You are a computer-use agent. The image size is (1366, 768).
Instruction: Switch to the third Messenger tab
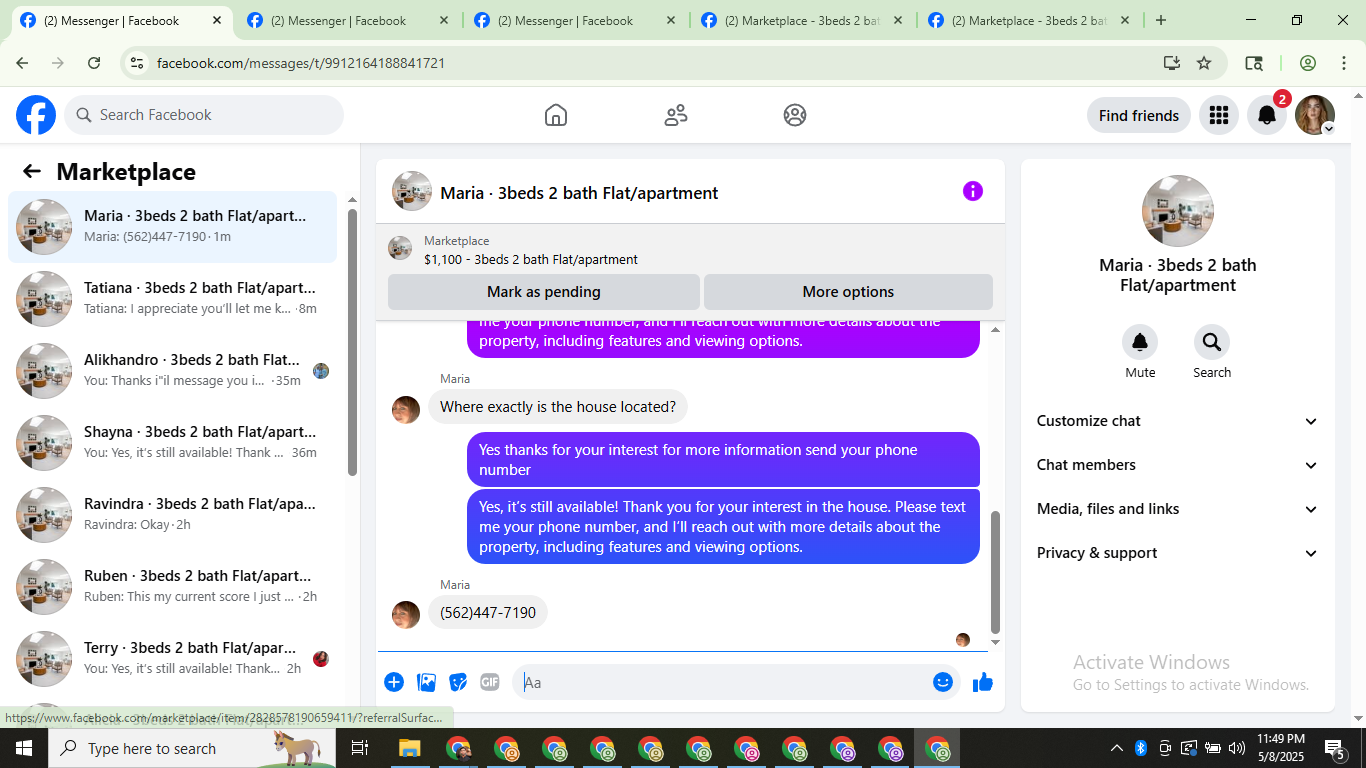click(574, 20)
